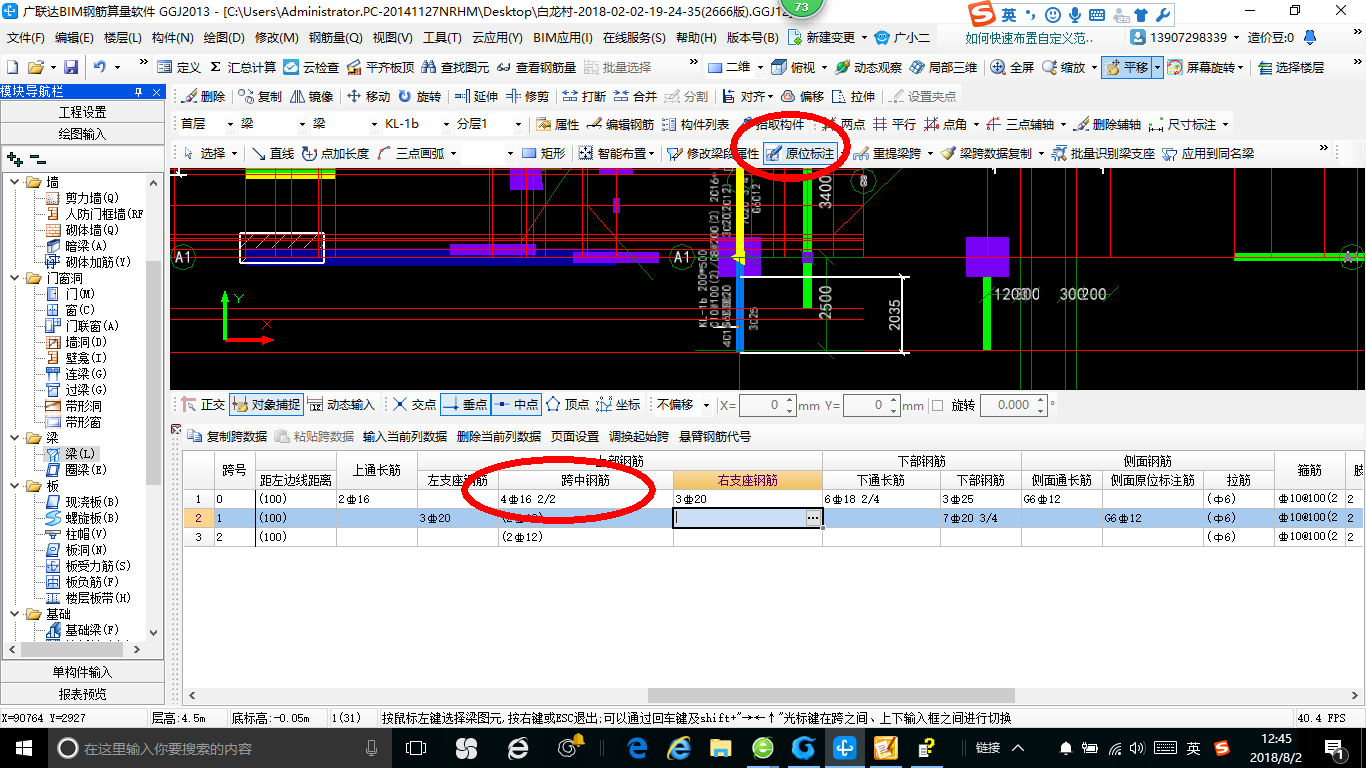Viewport: 1366px width, 768px height.
Task: Open the 工具(T) menu
Action: 441,37
